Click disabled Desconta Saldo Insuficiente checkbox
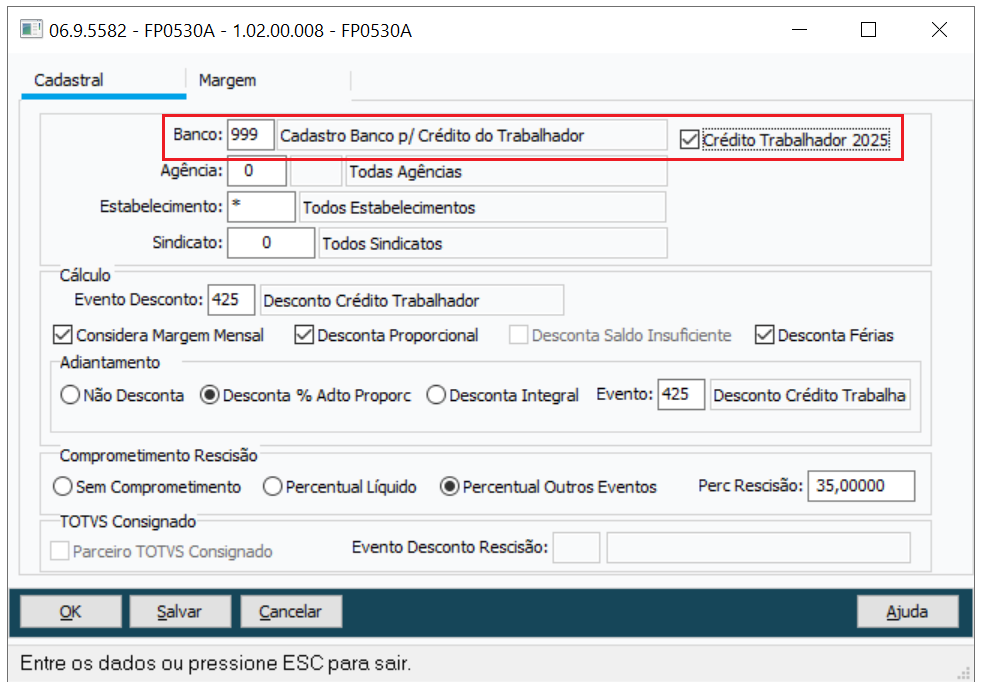 point(518,335)
